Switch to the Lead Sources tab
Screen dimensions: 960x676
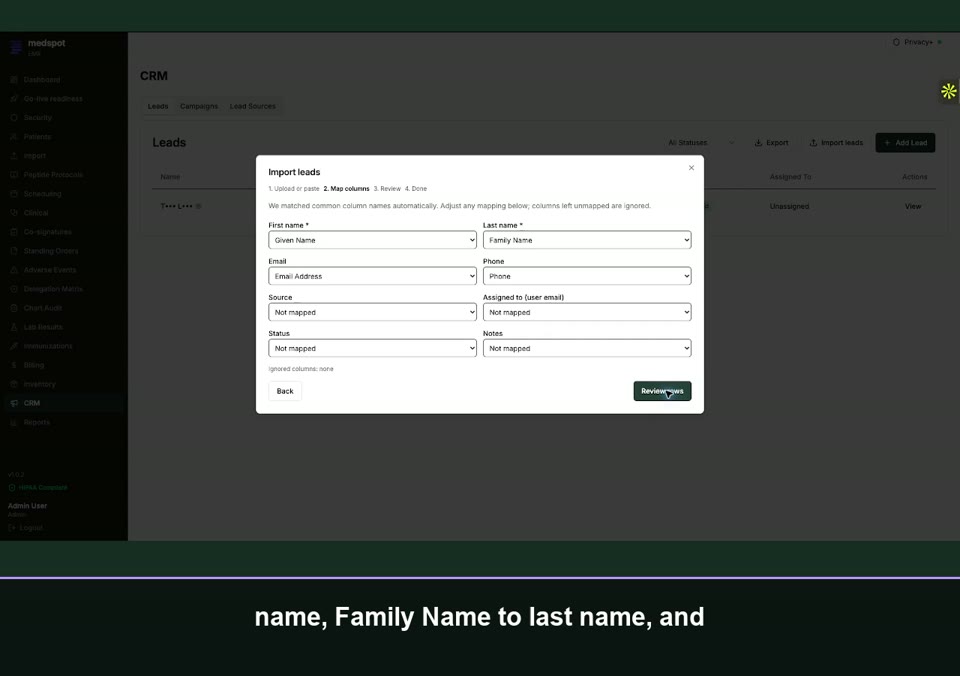pos(253,106)
